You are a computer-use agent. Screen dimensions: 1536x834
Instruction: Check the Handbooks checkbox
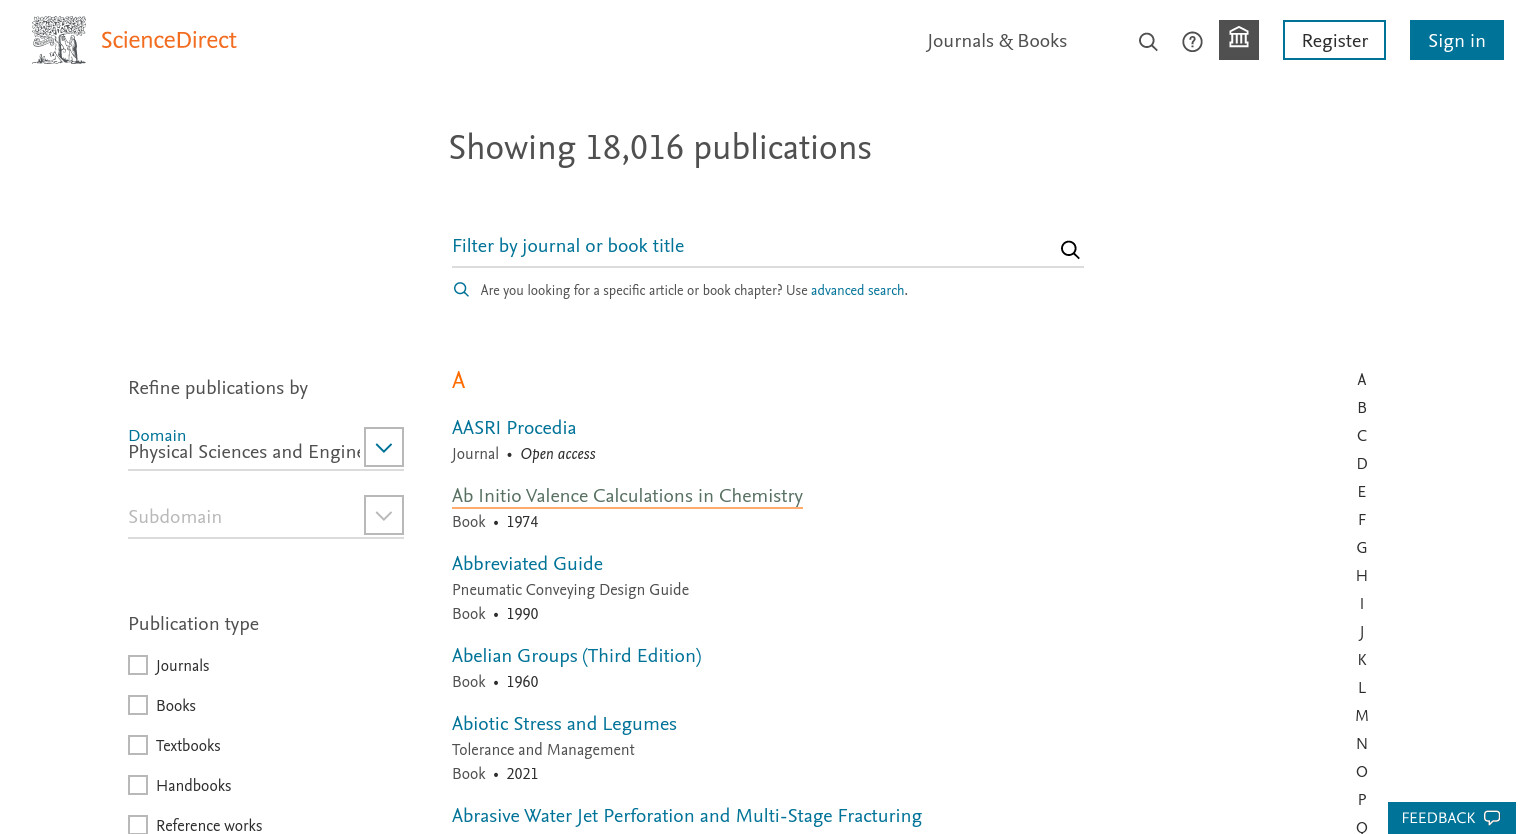pyautogui.click(x=138, y=785)
